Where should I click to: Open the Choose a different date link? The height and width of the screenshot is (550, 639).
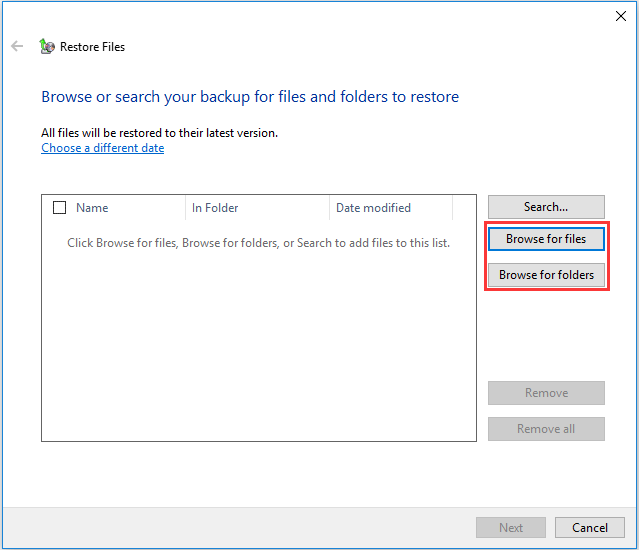102,148
